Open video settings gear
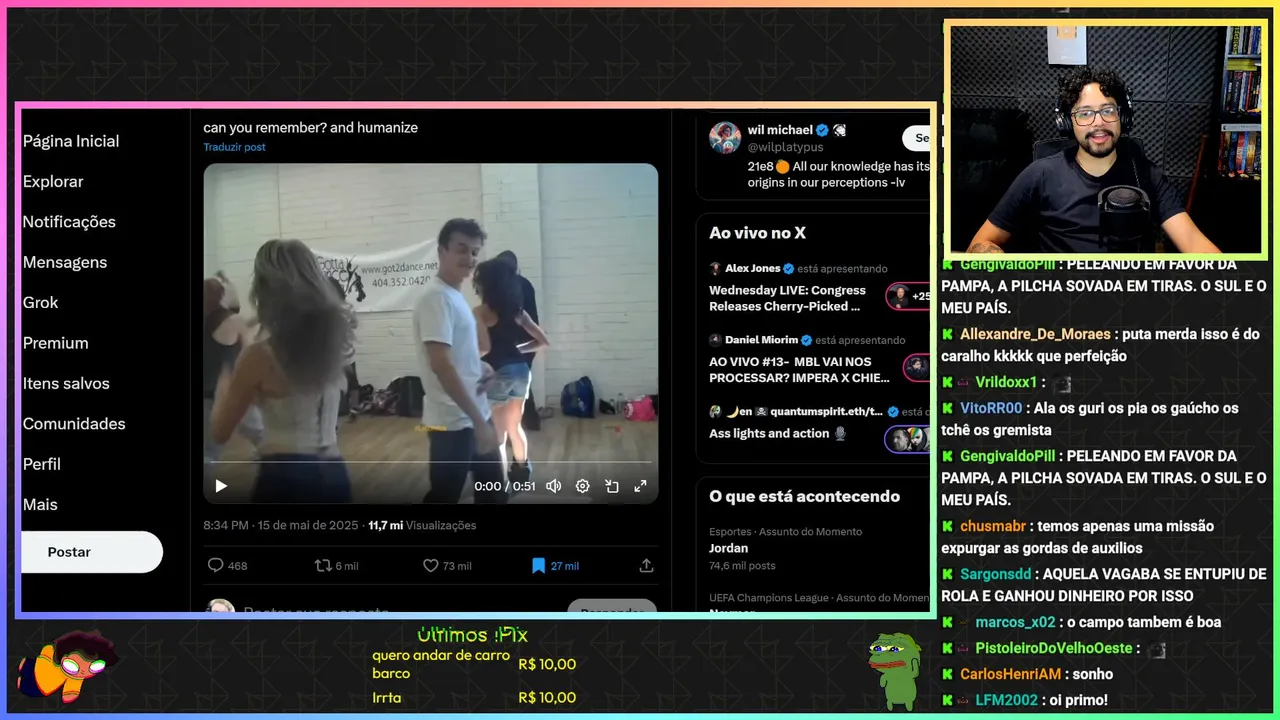Screen dimensions: 1280x720 582,486
